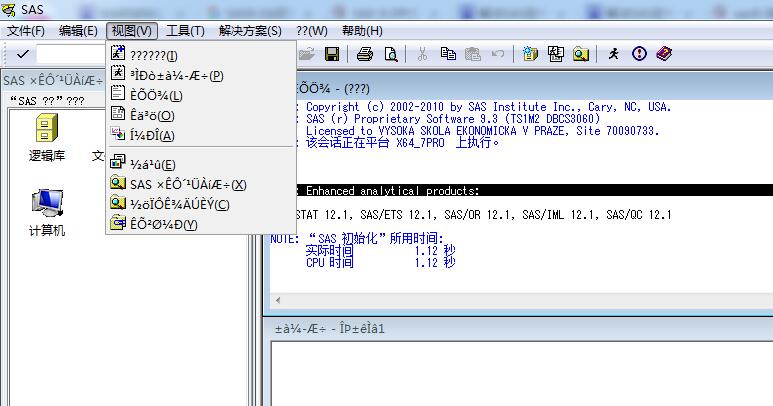Choose the View menu item ending in (P)

pyautogui.click(x=201, y=75)
